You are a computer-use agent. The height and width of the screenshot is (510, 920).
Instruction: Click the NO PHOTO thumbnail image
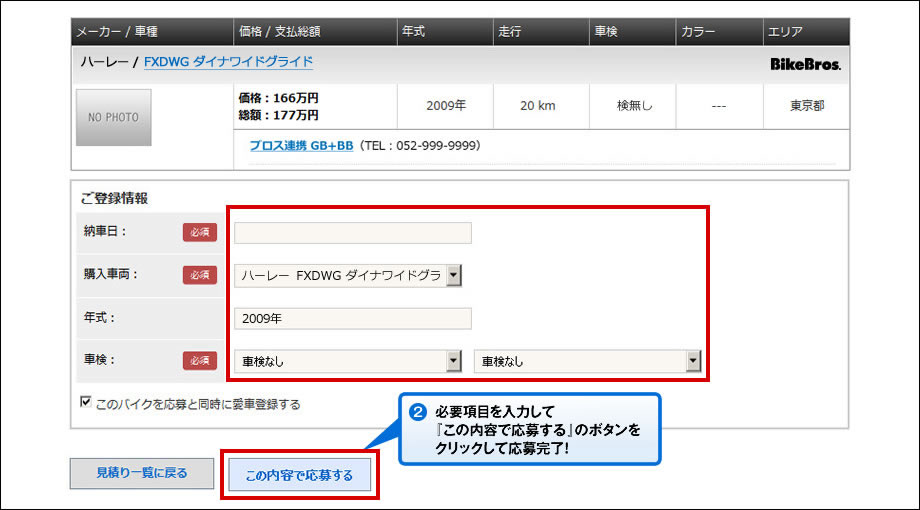[x=114, y=117]
